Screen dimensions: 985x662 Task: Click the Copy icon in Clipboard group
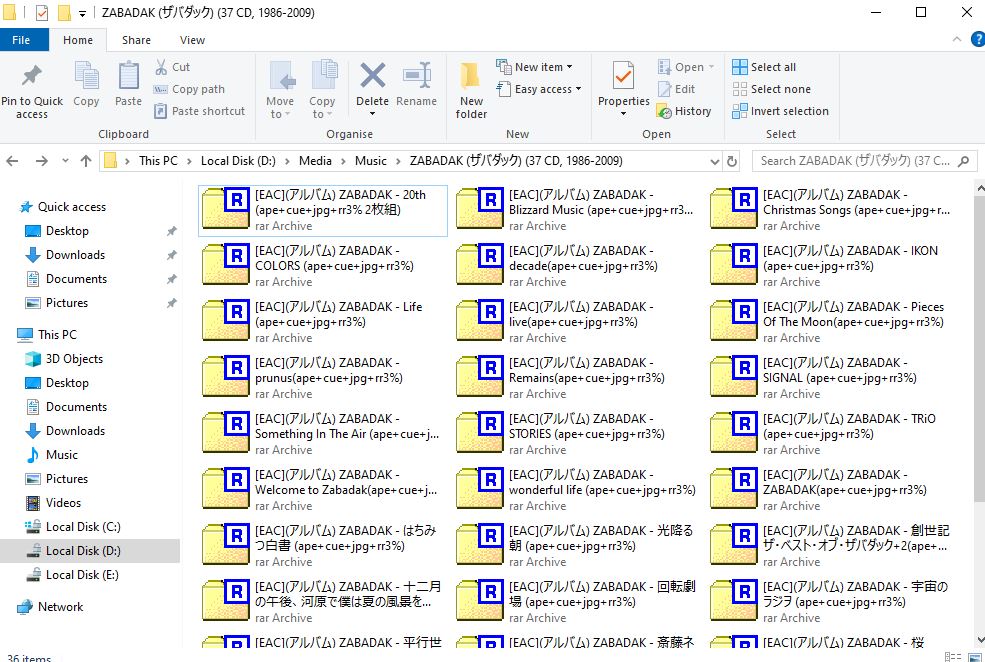click(86, 77)
